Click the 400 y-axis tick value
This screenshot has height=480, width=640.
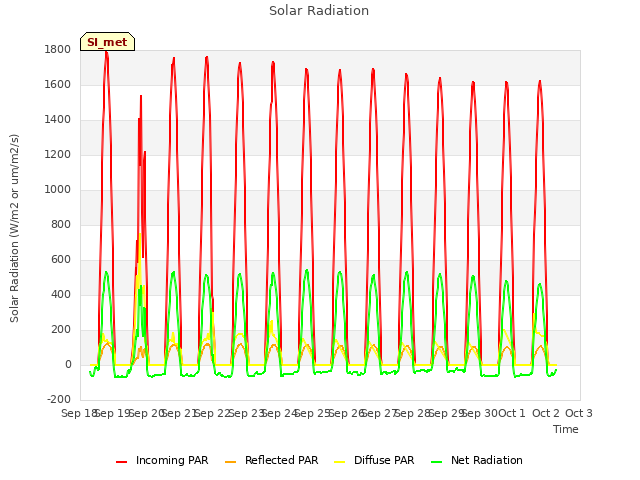(61, 295)
